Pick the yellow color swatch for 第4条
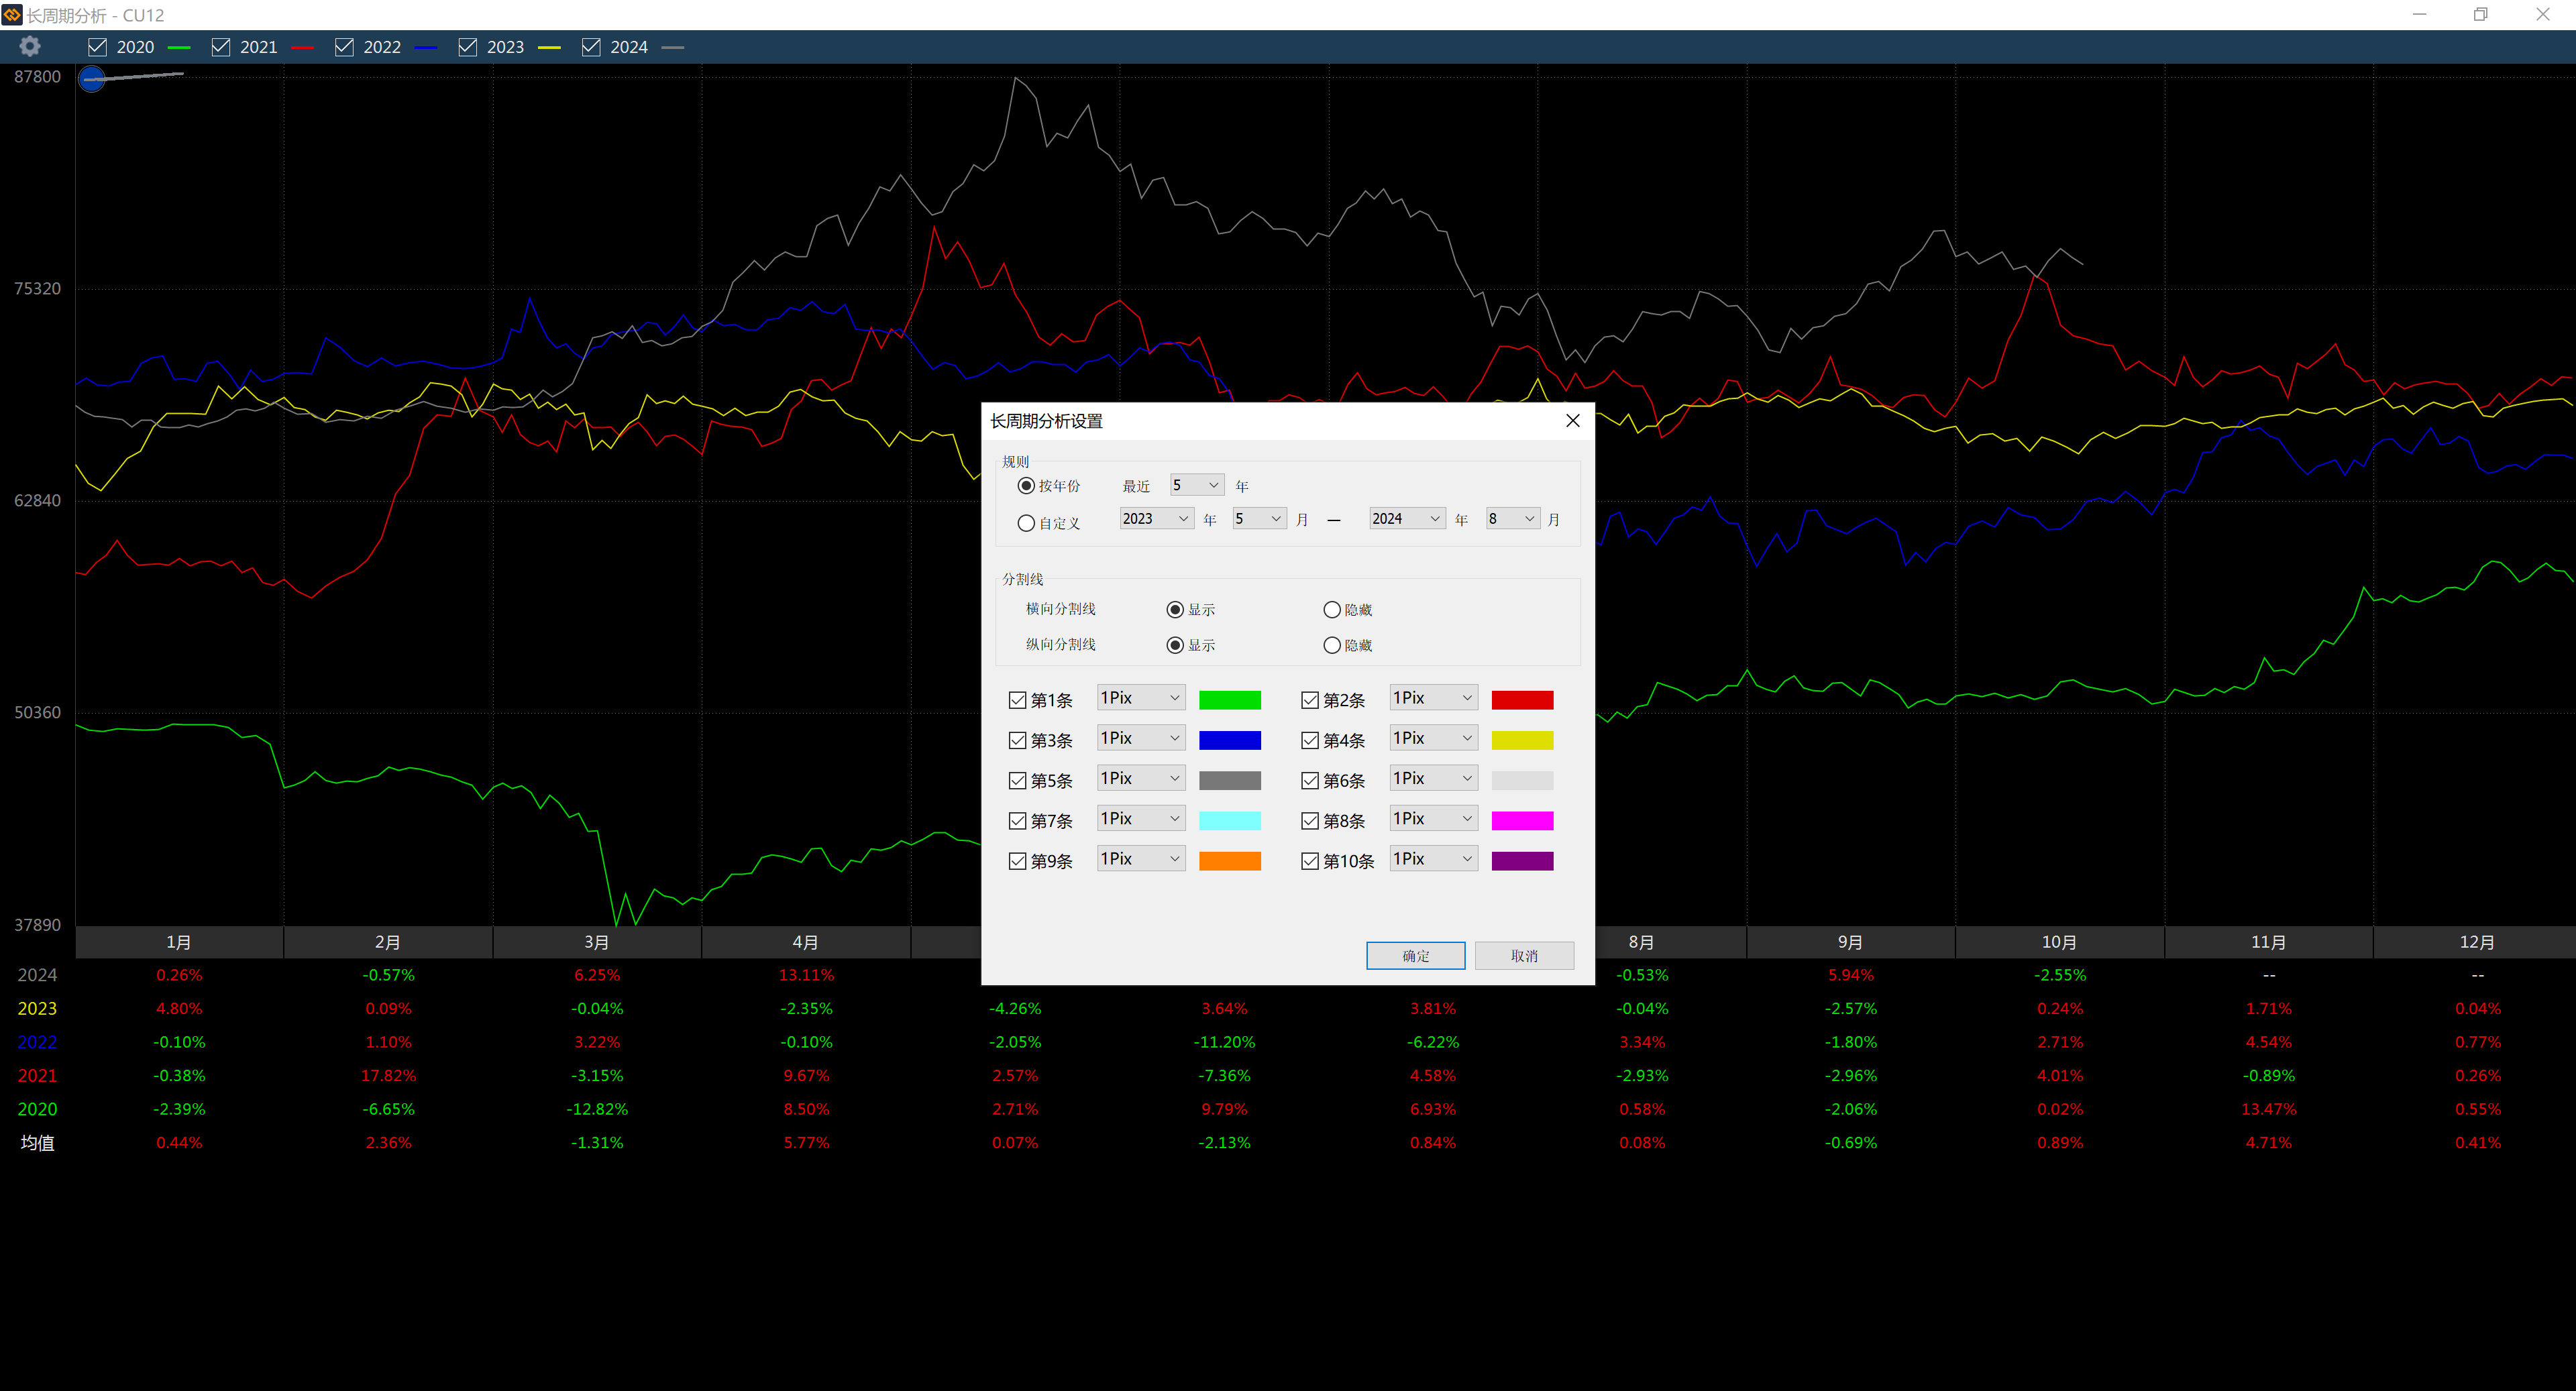The image size is (2576, 1391). tap(1522, 740)
